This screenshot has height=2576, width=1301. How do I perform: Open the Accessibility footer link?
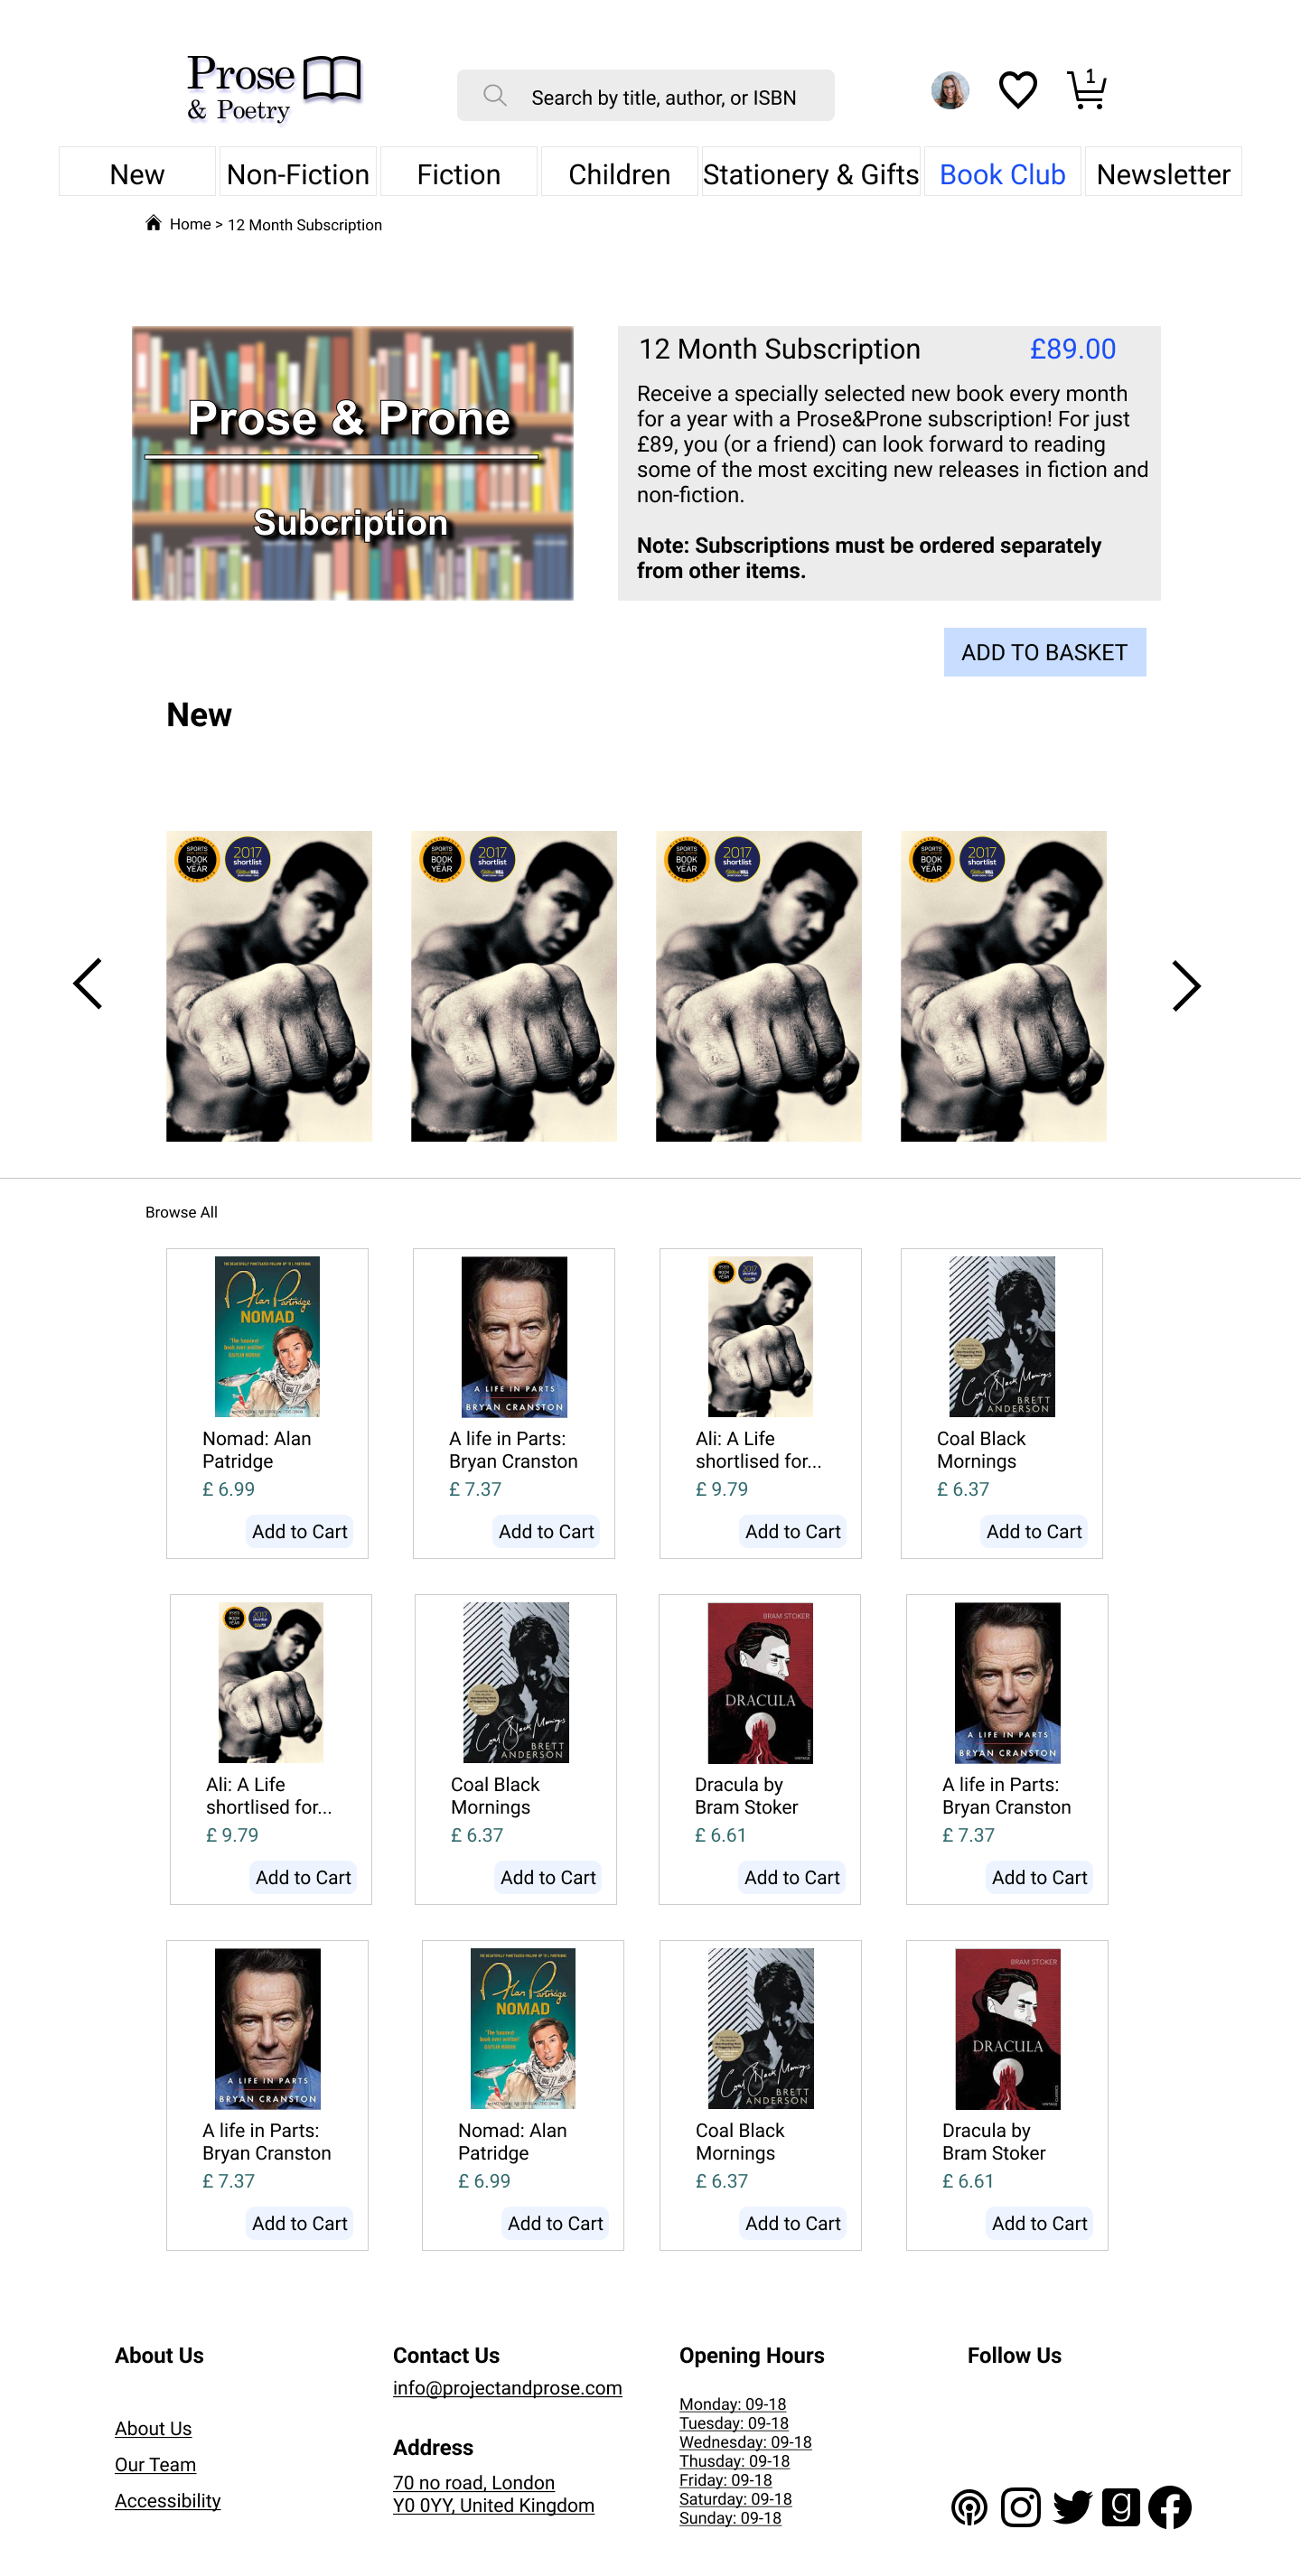(168, 2501)
